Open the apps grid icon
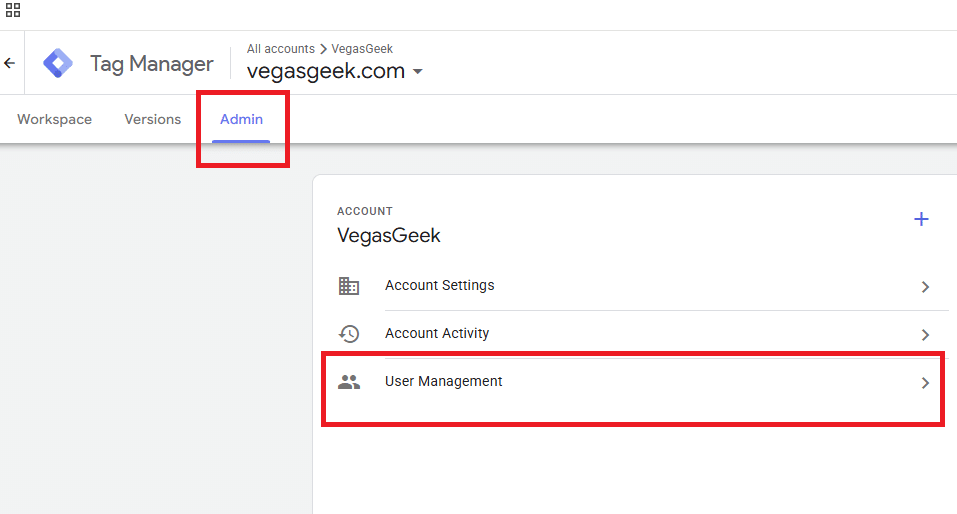Image resolution: width=957 pixels, height=514 pixels. click(13, 10)
